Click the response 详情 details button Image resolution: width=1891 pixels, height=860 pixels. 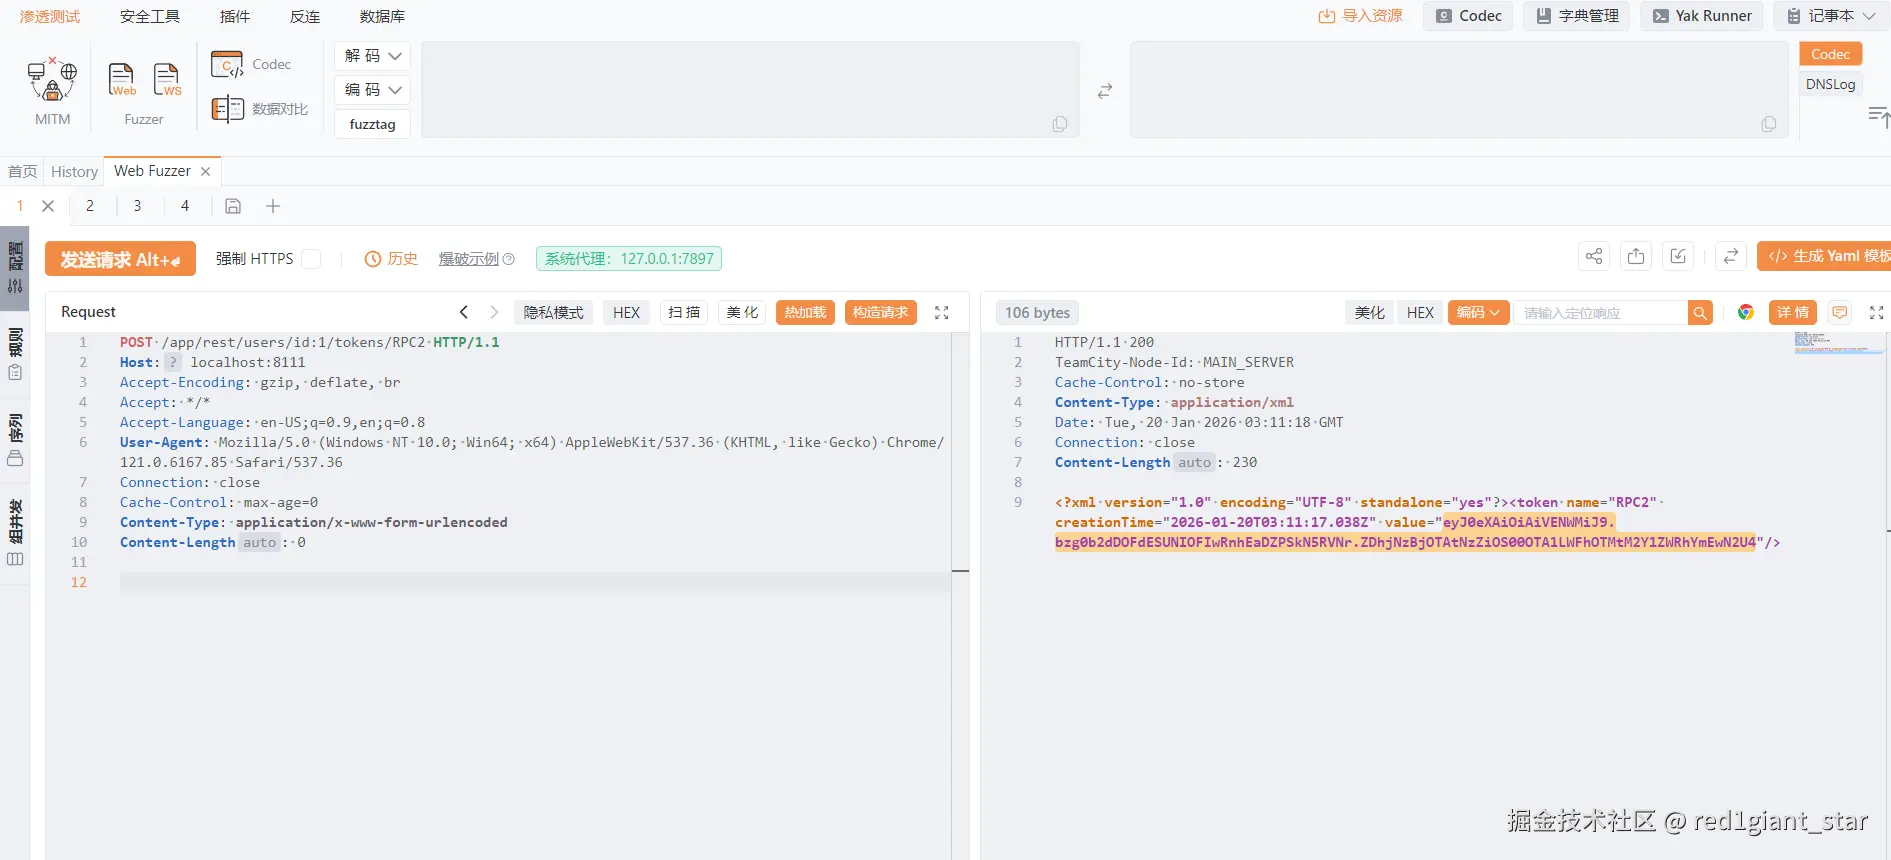click(1793, 313)
